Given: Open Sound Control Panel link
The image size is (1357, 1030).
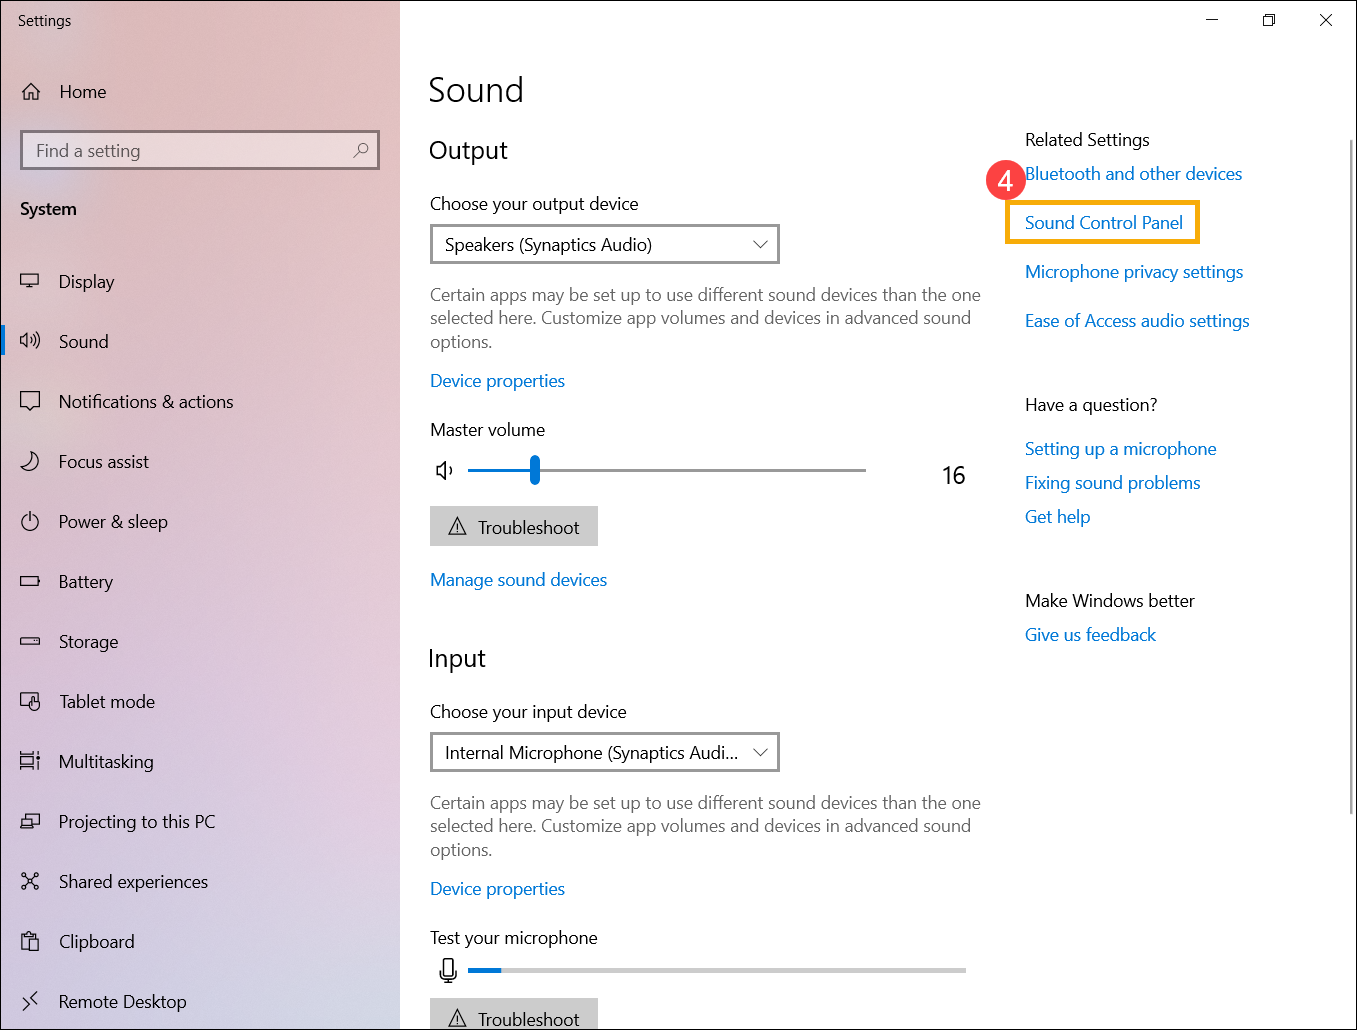Looking at the screenshot, I should (1103, 222).
